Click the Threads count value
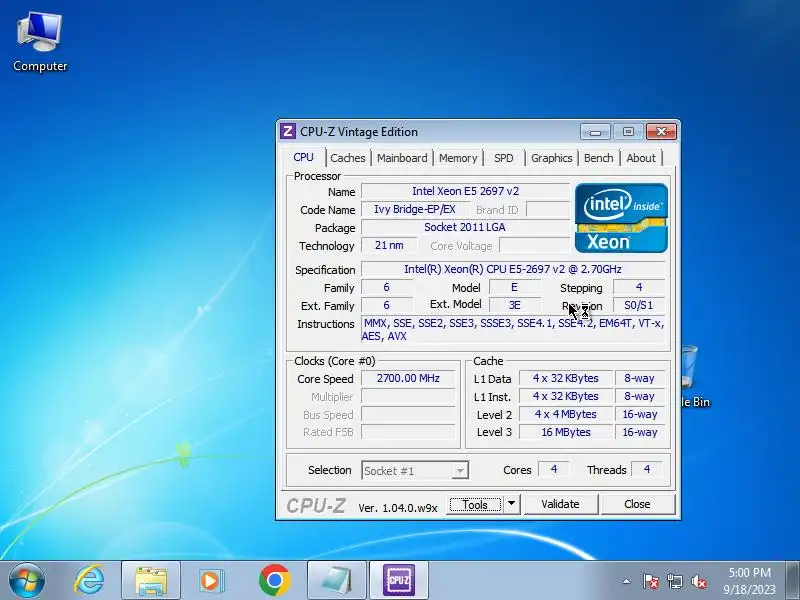The height and width of the screenshot is (600, 800). coord(647,469)
